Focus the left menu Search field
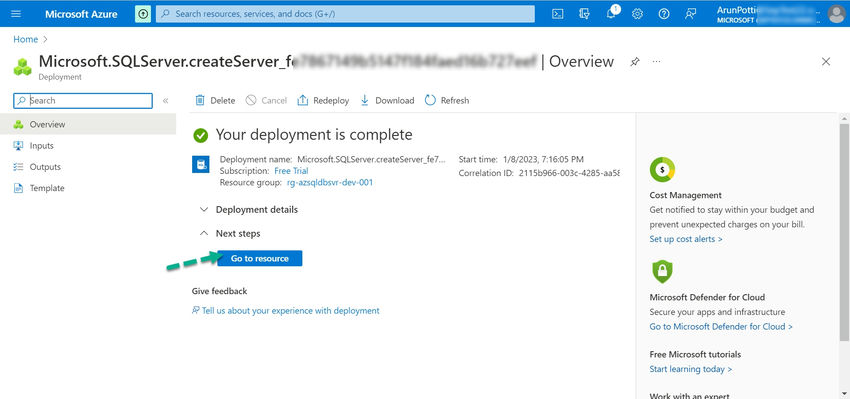850x399 pixels. 83,100
